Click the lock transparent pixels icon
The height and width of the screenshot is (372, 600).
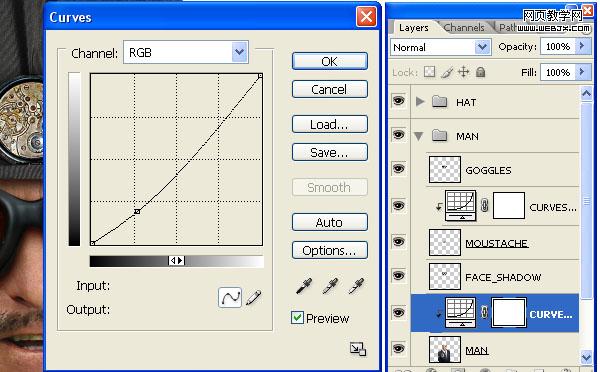pos(430,72)
